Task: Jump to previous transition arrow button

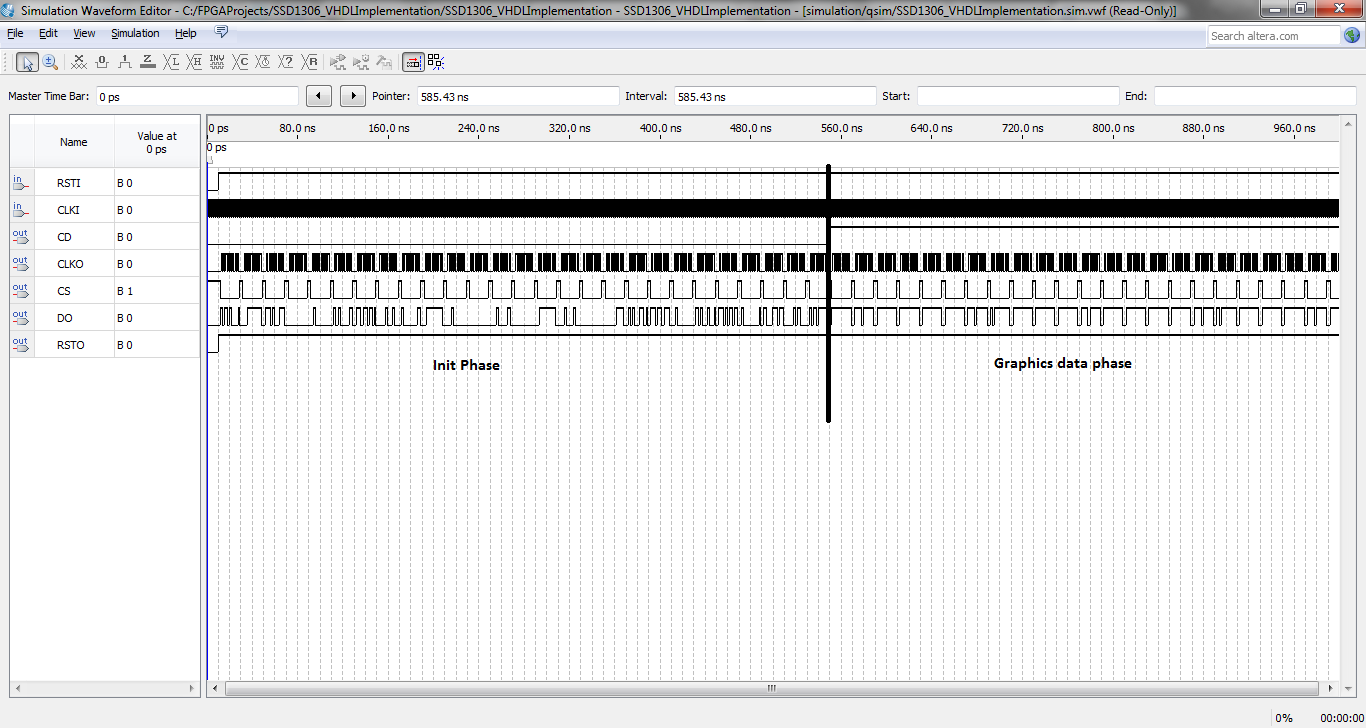Action: pyautogui.click(x=318, y=96)
